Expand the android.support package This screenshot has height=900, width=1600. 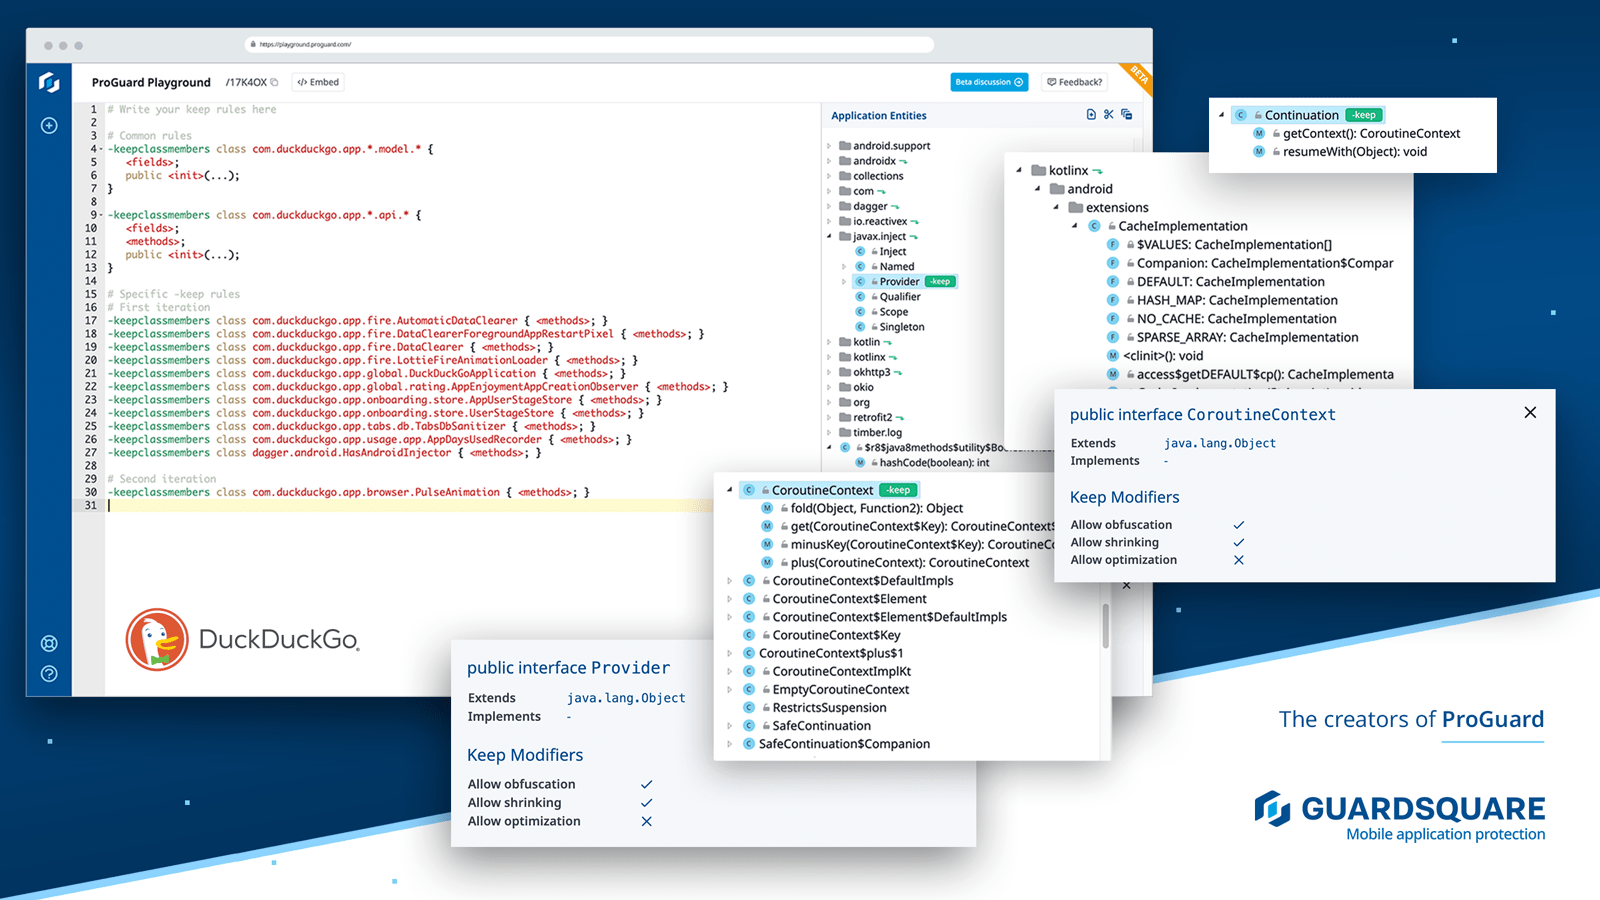829,146
